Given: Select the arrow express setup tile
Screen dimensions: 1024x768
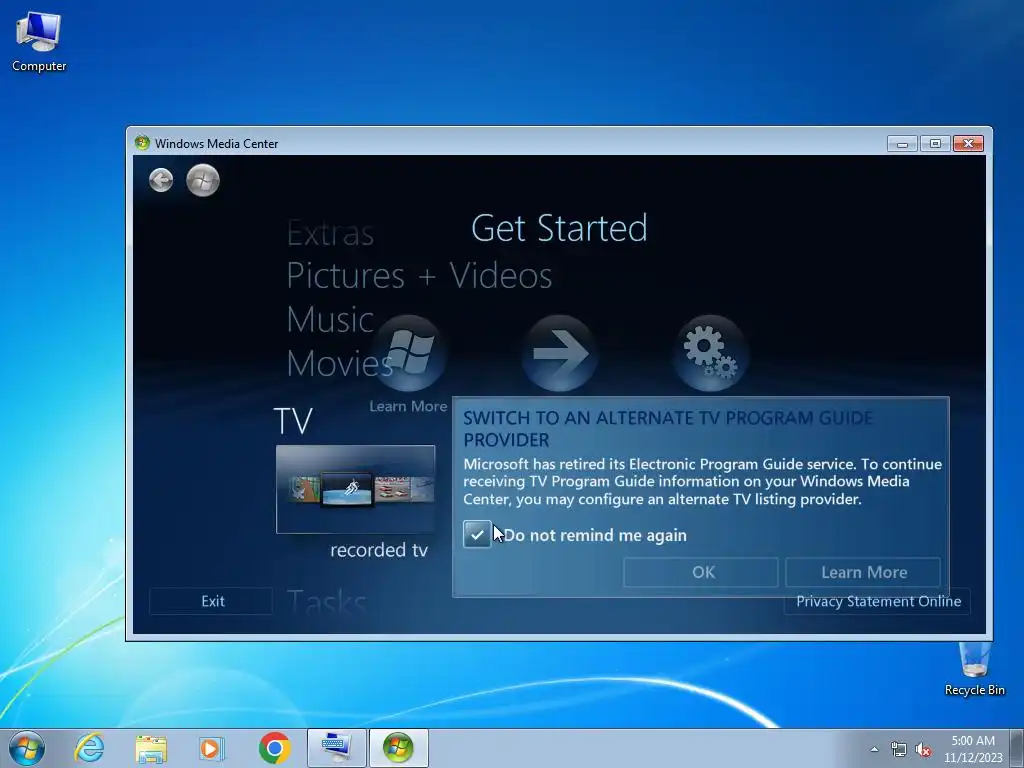Looking at the screenshot, I should click(560, 353).
